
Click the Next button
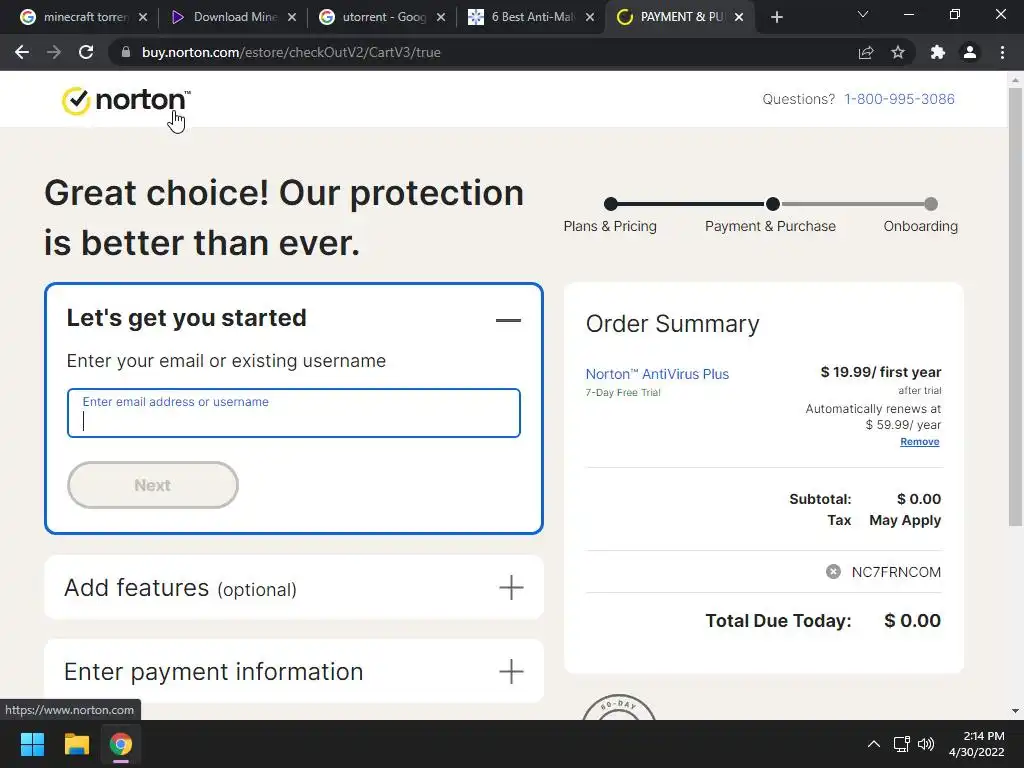[153, 485]
